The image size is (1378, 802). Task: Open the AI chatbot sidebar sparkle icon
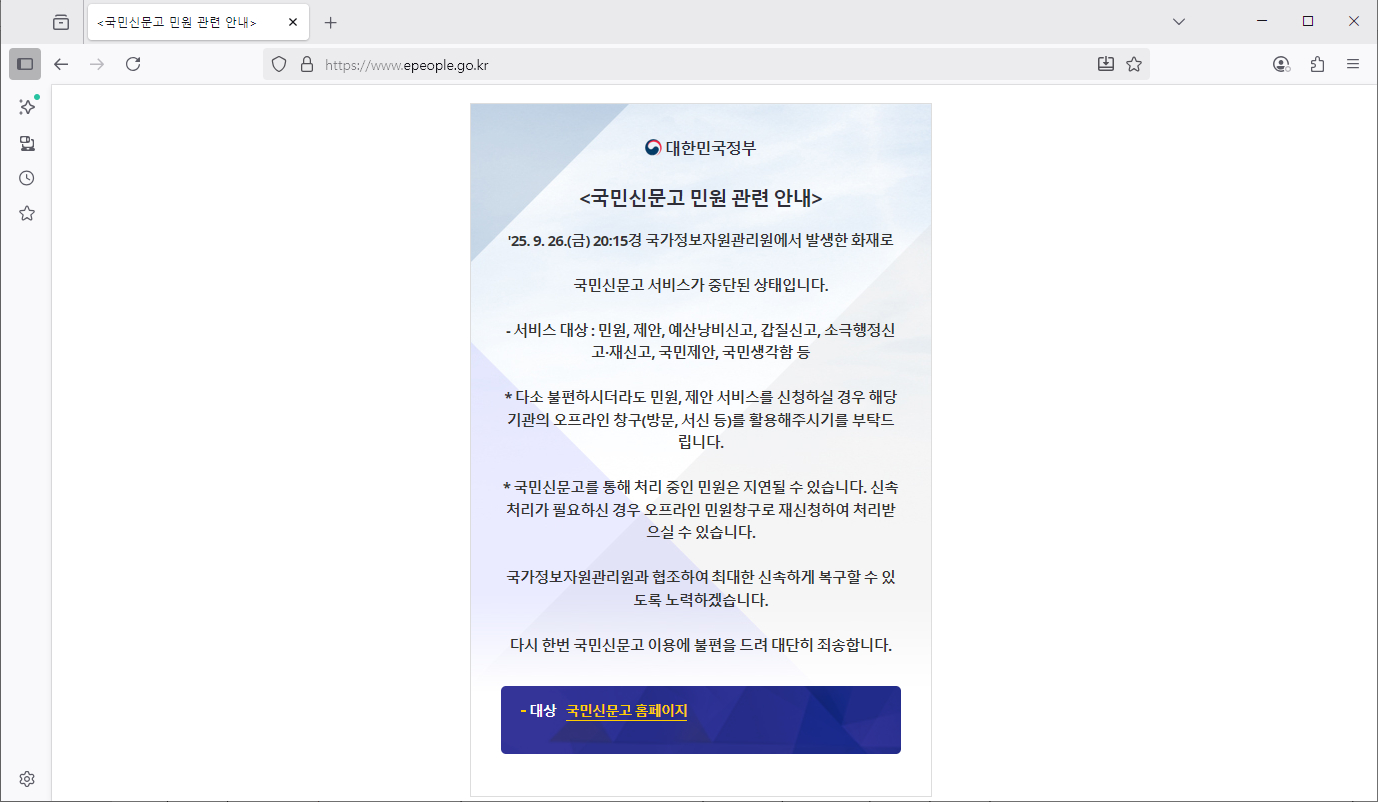pyautogui.click(x=26, y=107)
